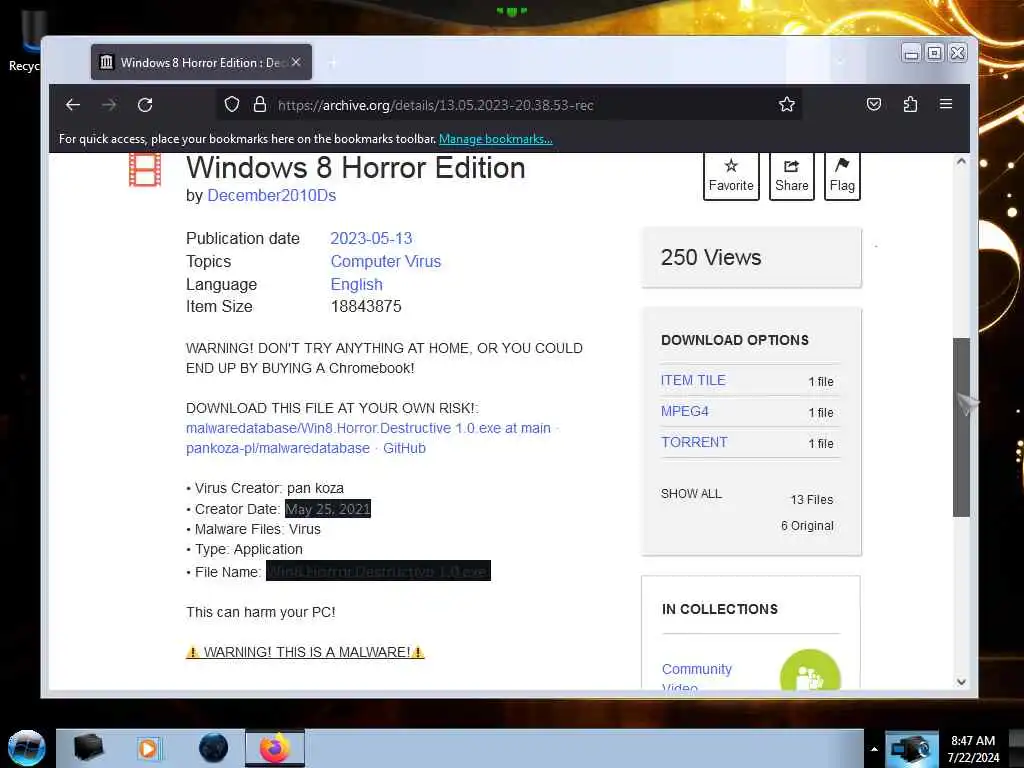Open the list all tabs dropdown
The height and width of the screenshot is (768, 1024).
[x=840, y=63]
